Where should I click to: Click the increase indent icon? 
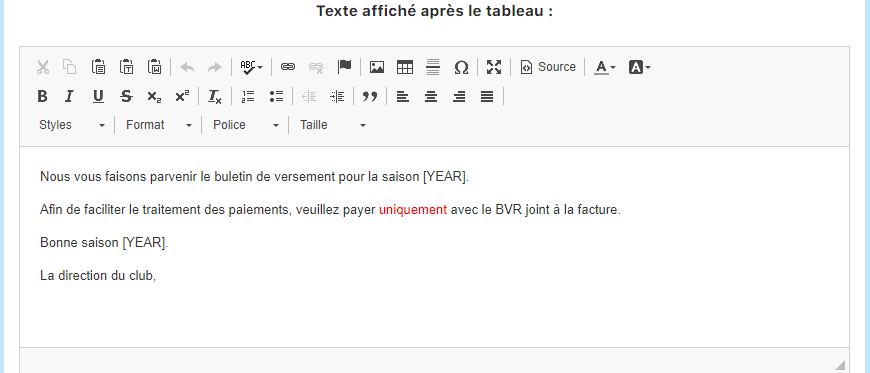click(x=337, y=97)
